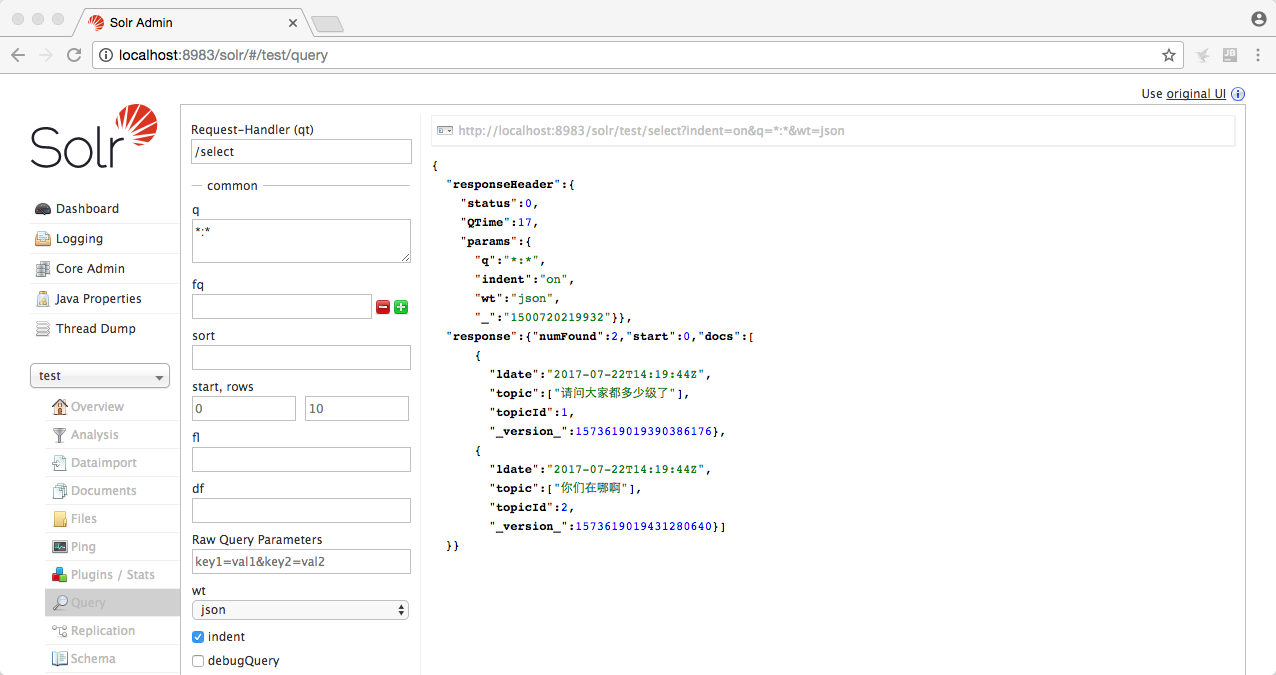Switch to the original UI link
This screenshot has height=675, width=1276.
tap(1196, 94)
